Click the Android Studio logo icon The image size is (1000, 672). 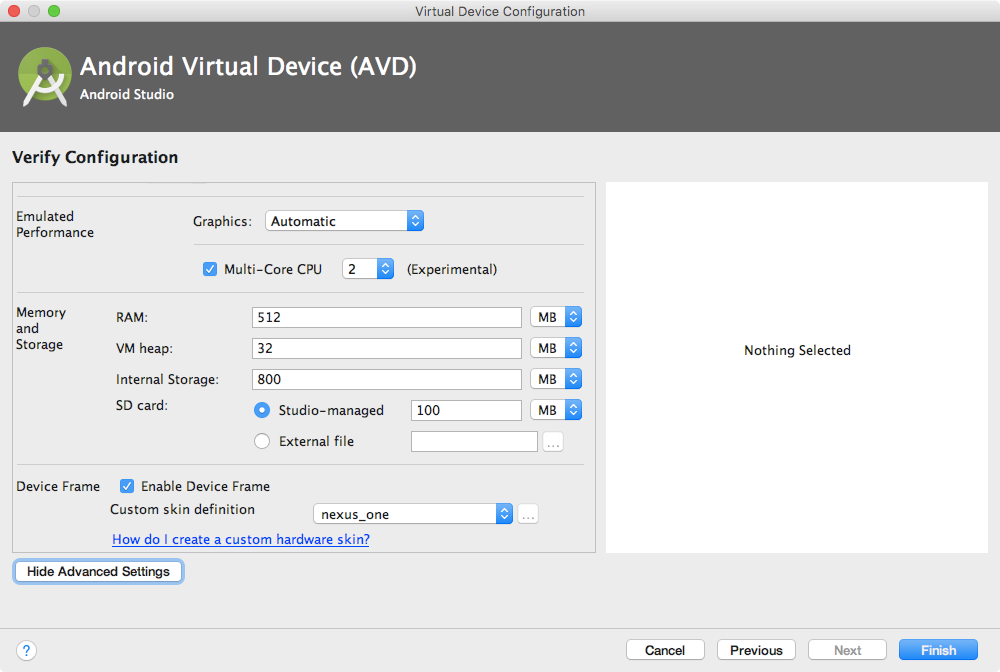tap(45, 77)
